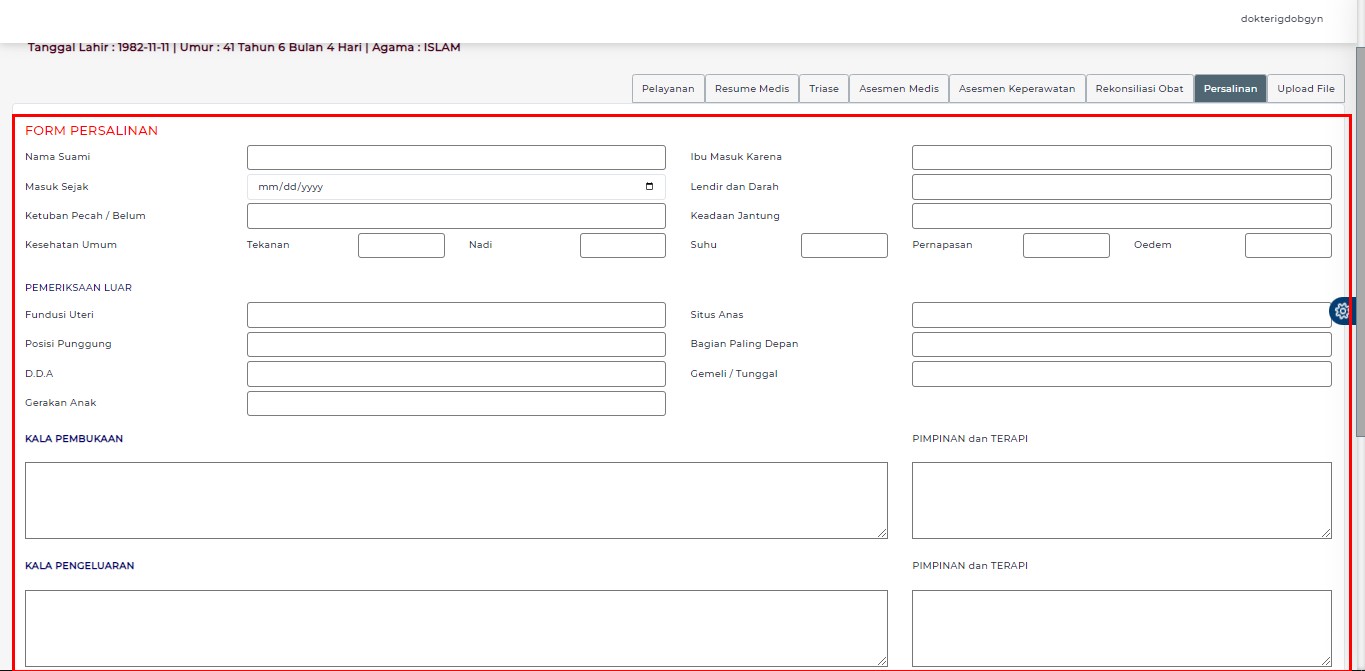Select the Tekanan input box
Viewport: 1365px width, 671px height.
click(401, 245)
